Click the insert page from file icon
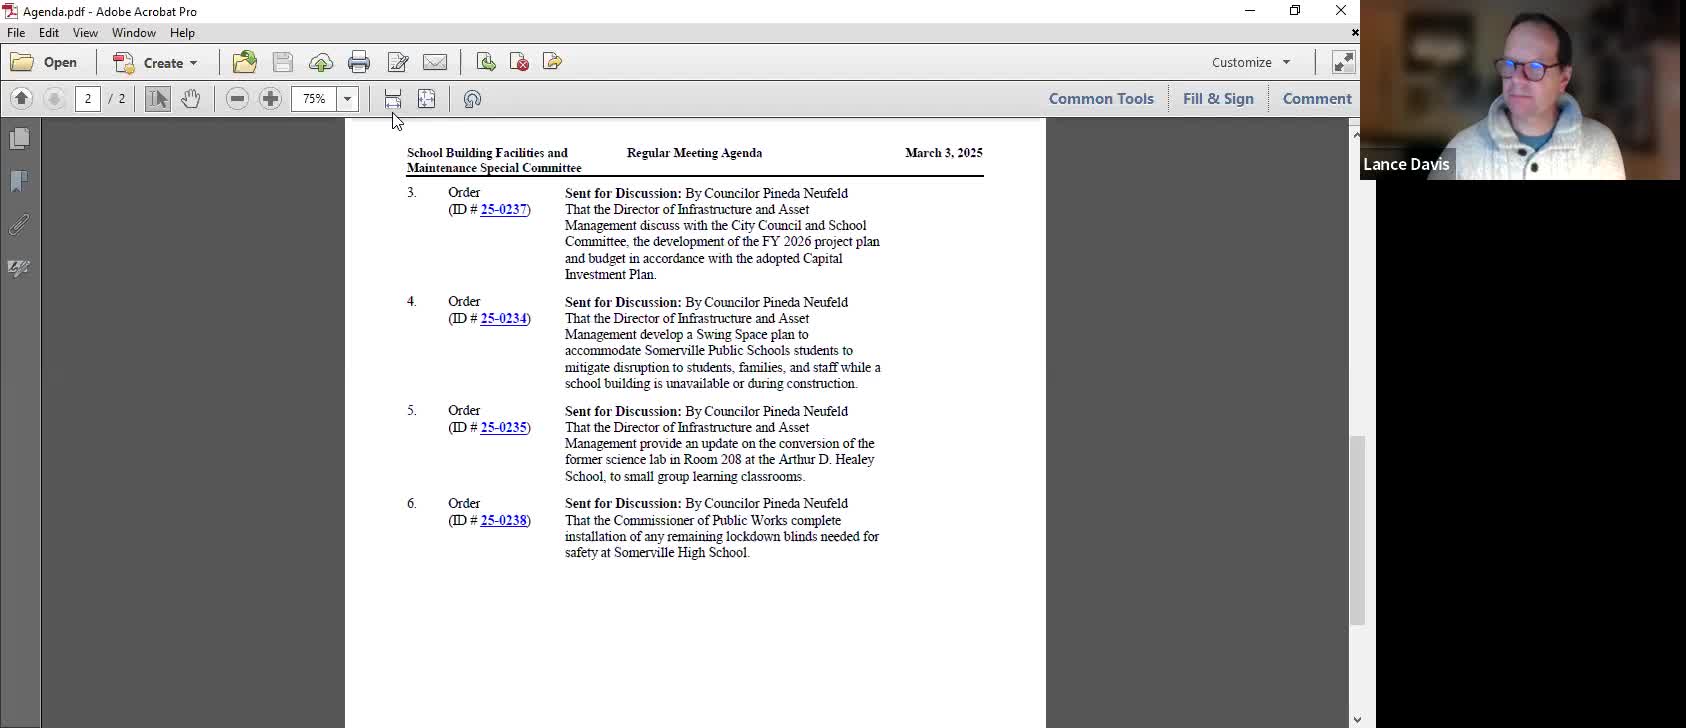Screen dimensions: 1686x728 [x=486, y=62]
